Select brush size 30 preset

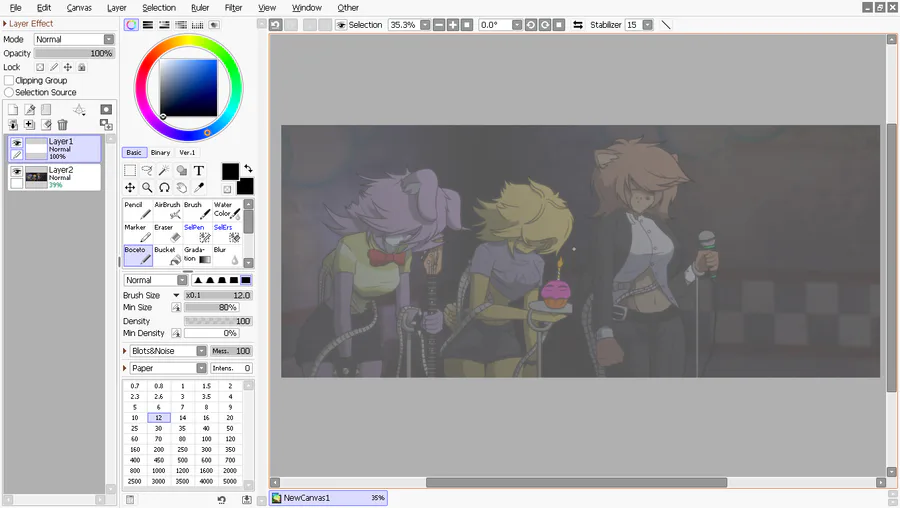point(158,428)
